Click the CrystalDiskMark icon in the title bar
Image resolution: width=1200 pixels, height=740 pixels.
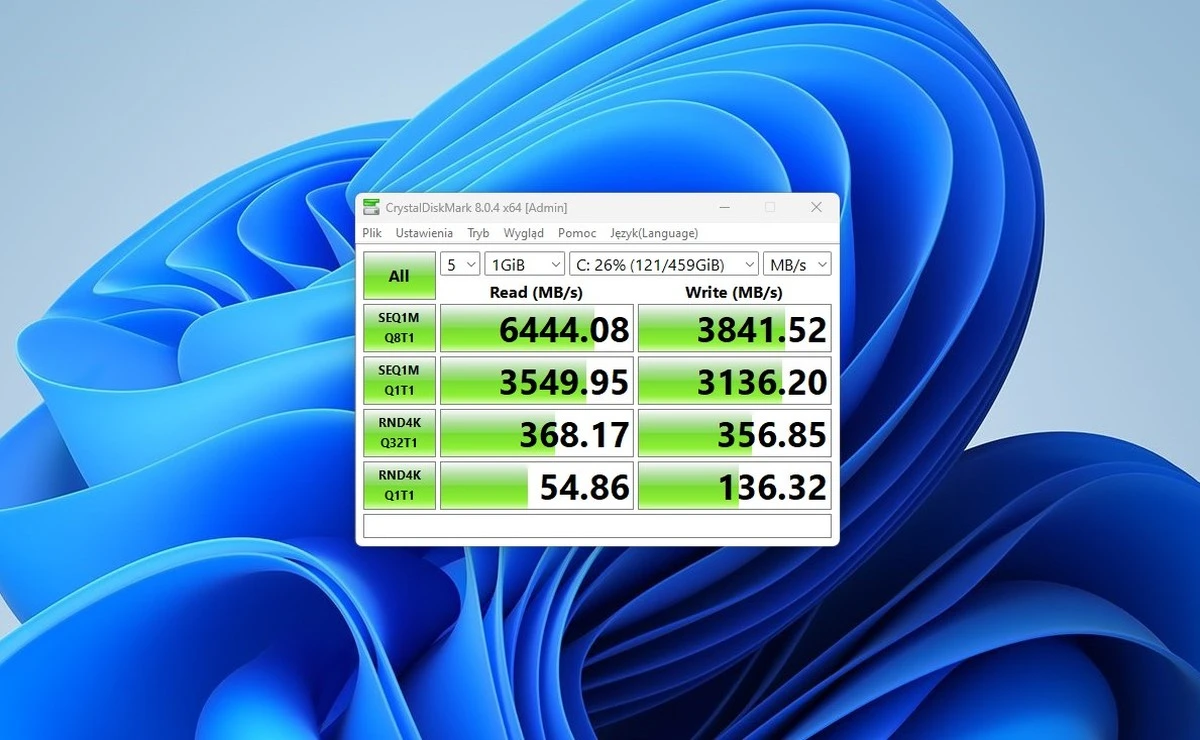point(372,206)
